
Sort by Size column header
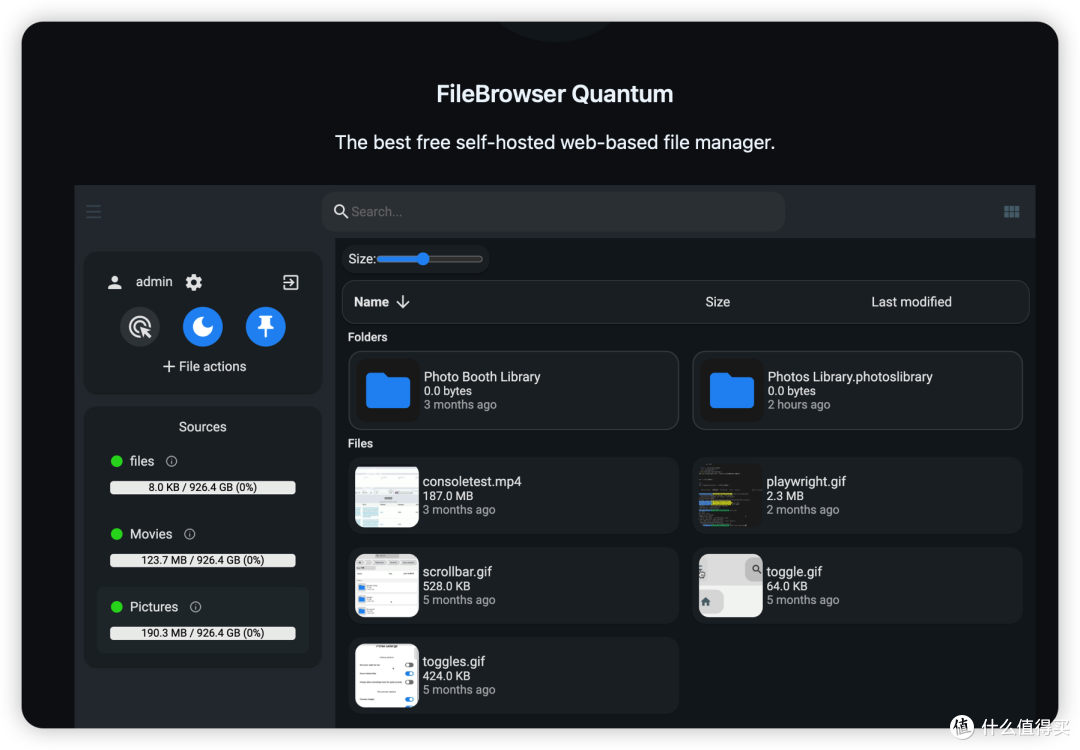point(717,302)
